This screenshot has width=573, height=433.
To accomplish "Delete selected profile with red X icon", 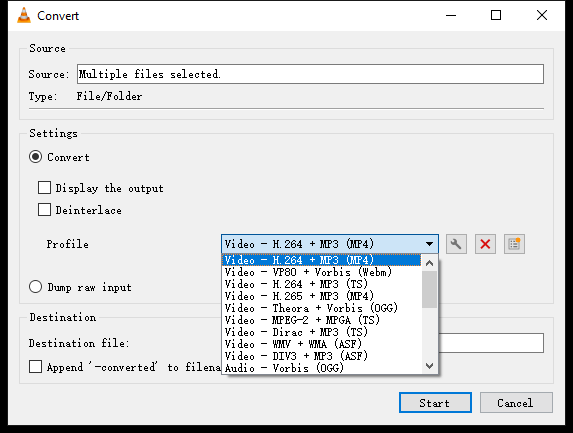I will (485, 244).
